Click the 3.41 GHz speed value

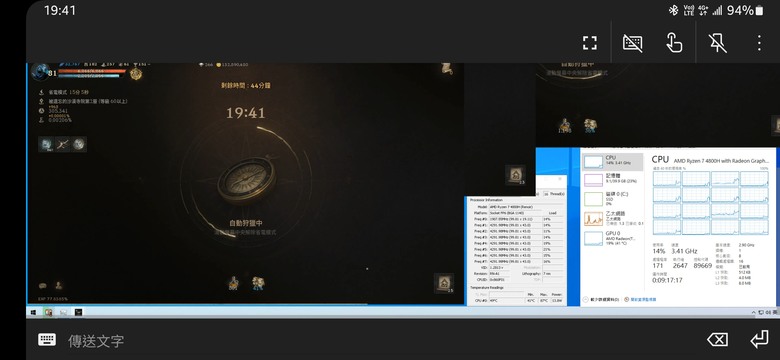pyautogui.click(x=683, y=252)
